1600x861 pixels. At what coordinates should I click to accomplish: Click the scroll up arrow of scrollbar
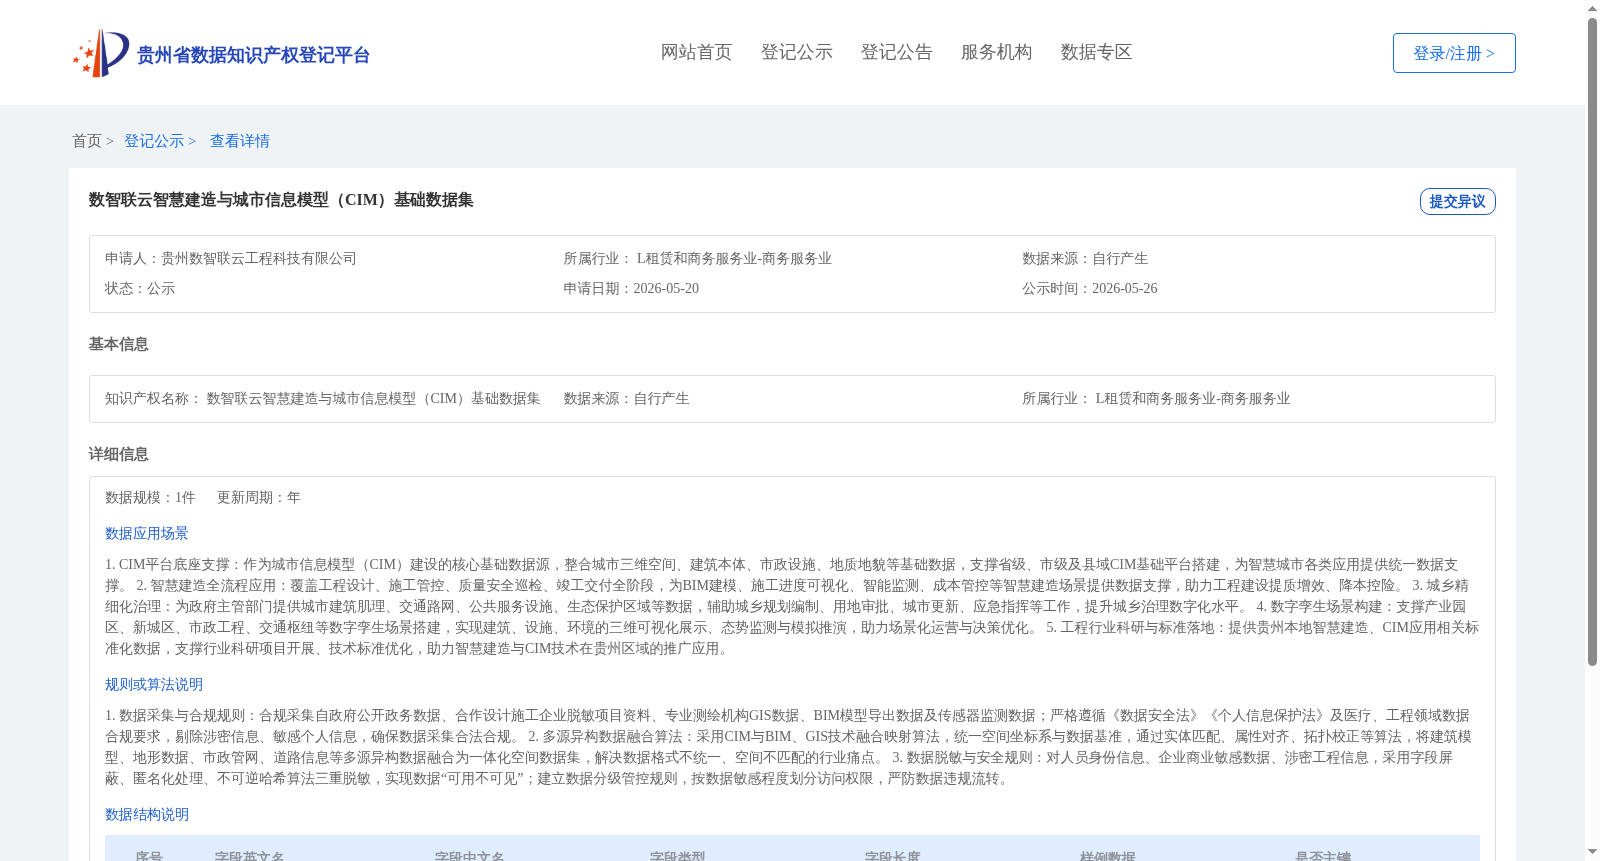pos(1592,8)
